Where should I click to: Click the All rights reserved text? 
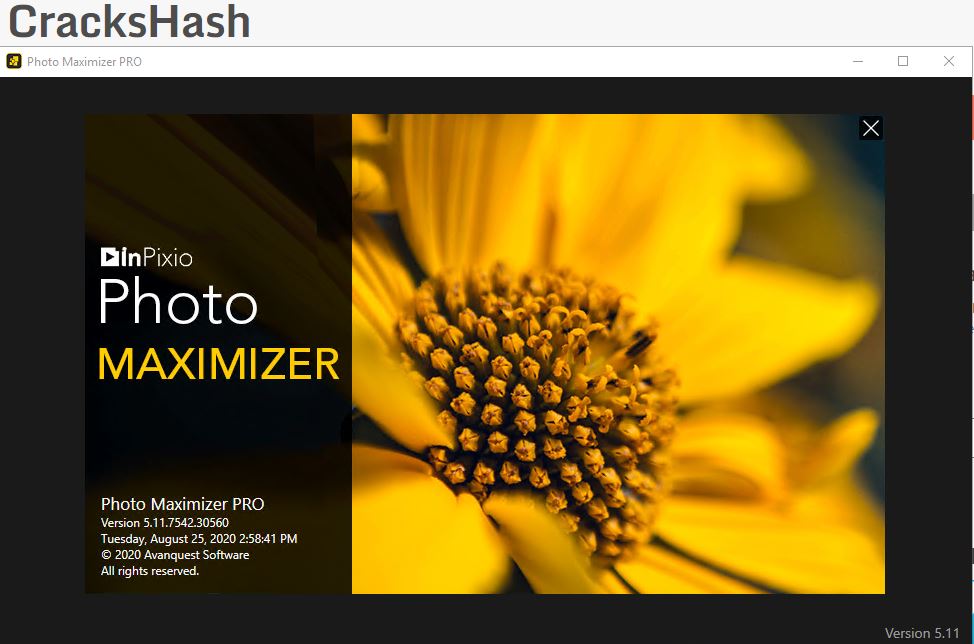click(x=150, y=571)
